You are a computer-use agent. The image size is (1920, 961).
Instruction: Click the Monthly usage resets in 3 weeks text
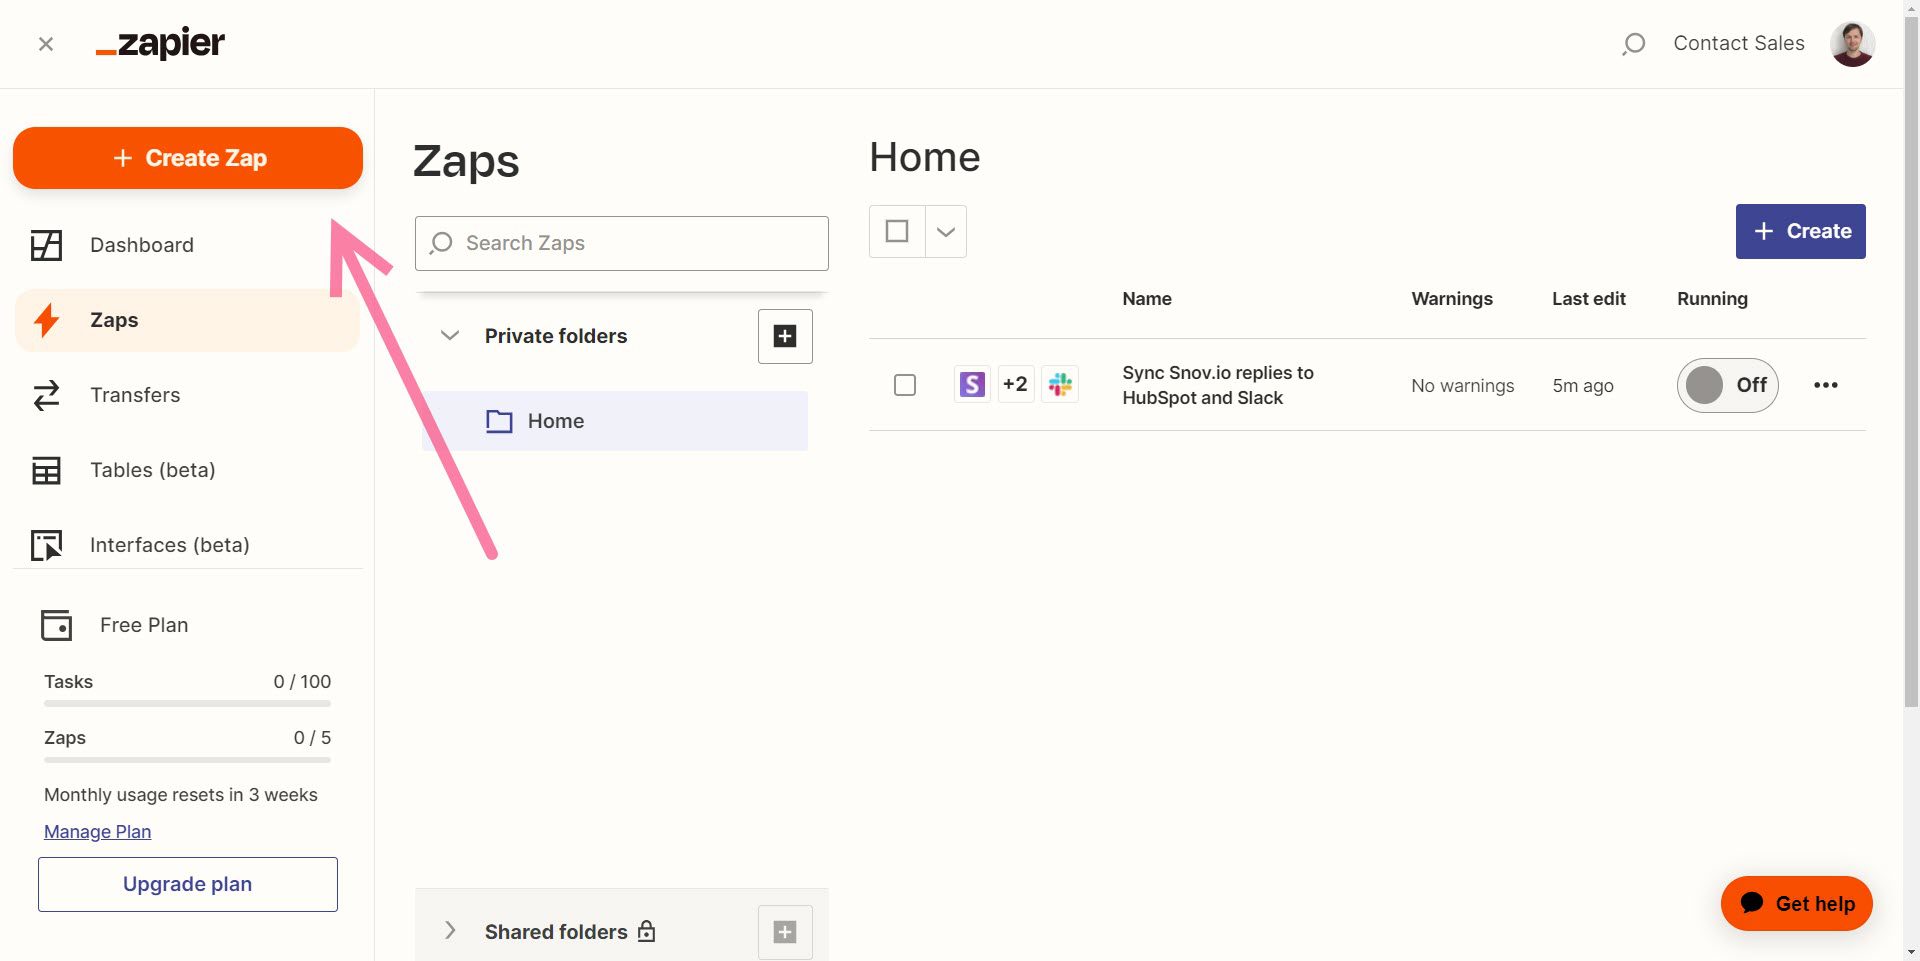[x=181, y=795]
